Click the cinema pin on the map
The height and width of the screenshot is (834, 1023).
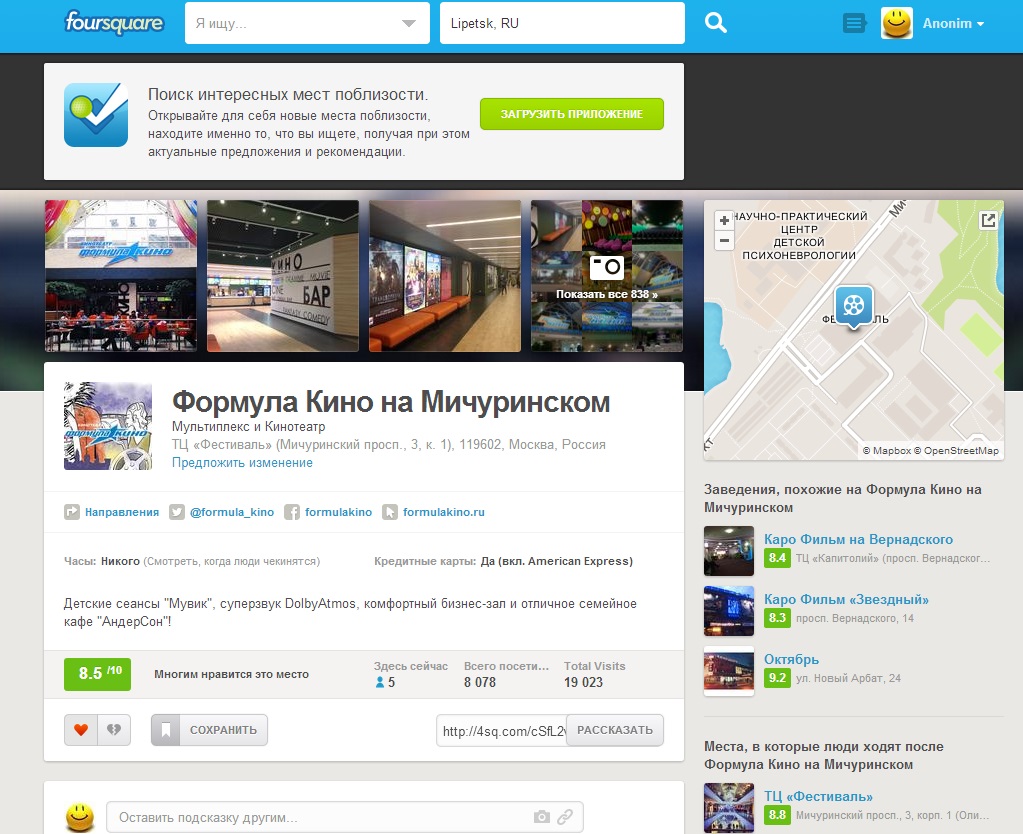pos(853,306)
